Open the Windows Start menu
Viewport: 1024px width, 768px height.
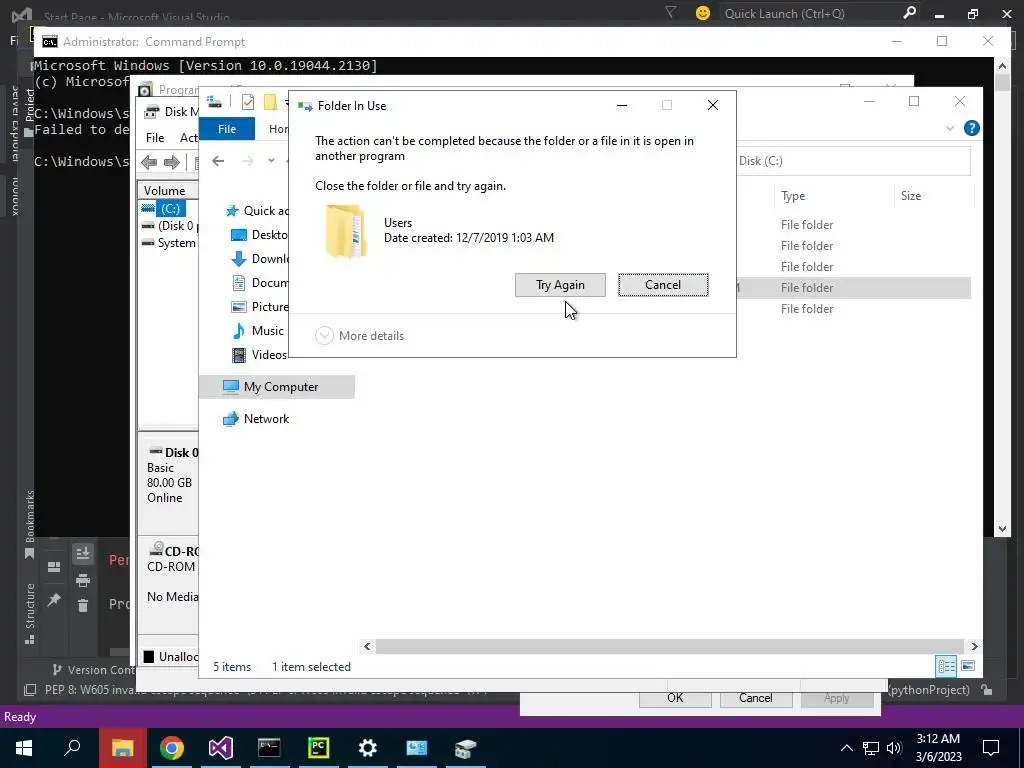click(x=24, y=748)
